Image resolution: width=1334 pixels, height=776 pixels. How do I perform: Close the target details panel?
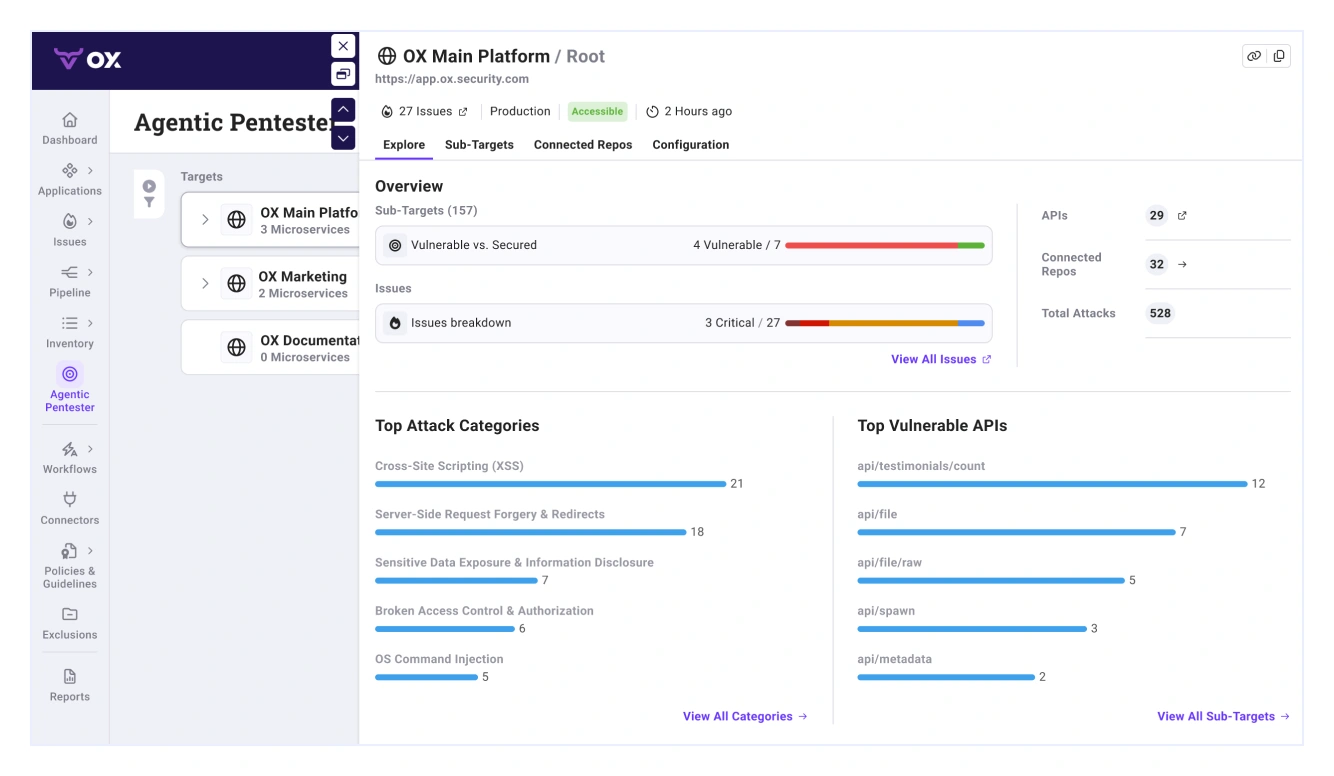click(343, 46)
